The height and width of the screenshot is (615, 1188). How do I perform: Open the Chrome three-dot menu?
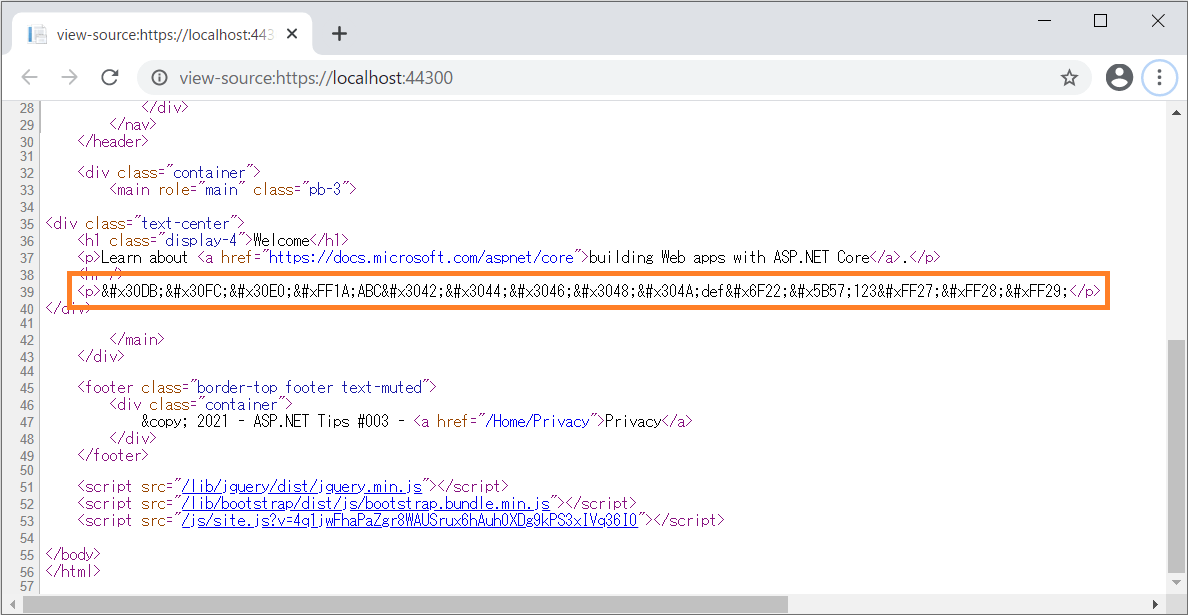tap(1159, 77)
